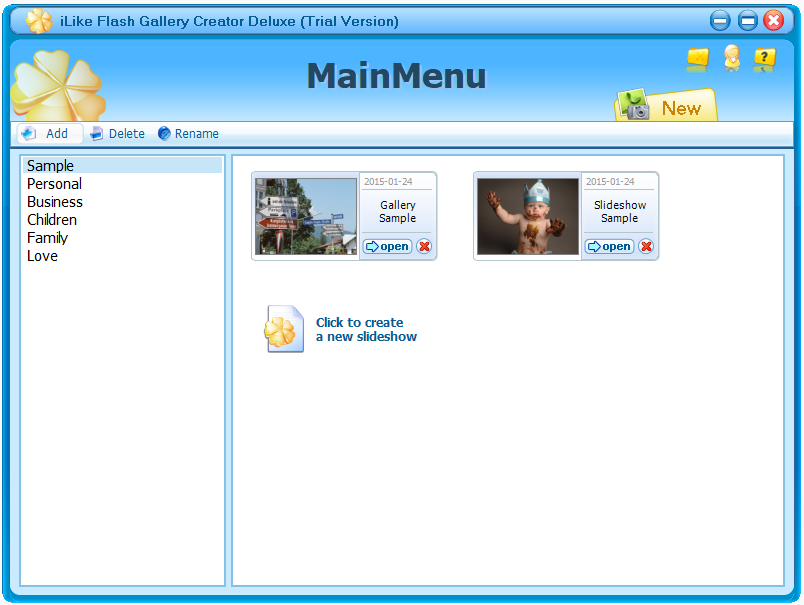Click the Add toolbar icon

pyautogui.click(x=29, y=133)
